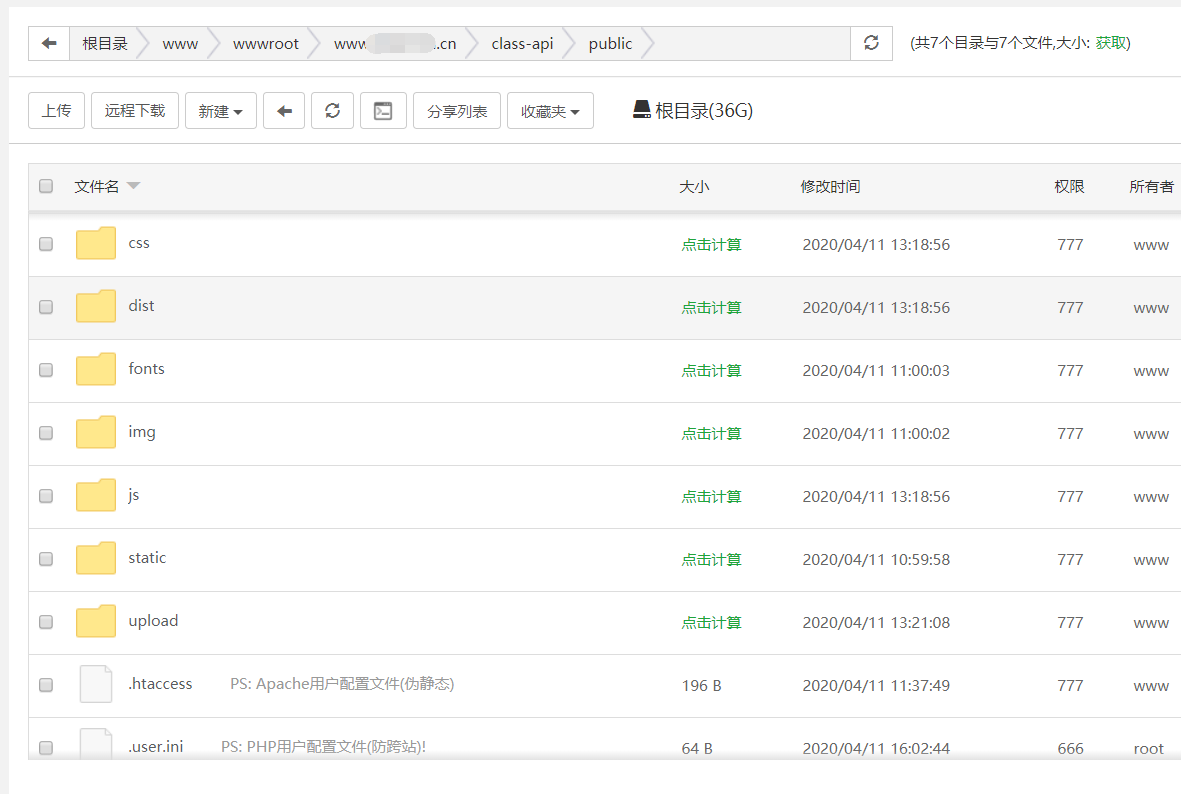
Task: Click the back arrow left of the breadcrumb
Action: 48,43
